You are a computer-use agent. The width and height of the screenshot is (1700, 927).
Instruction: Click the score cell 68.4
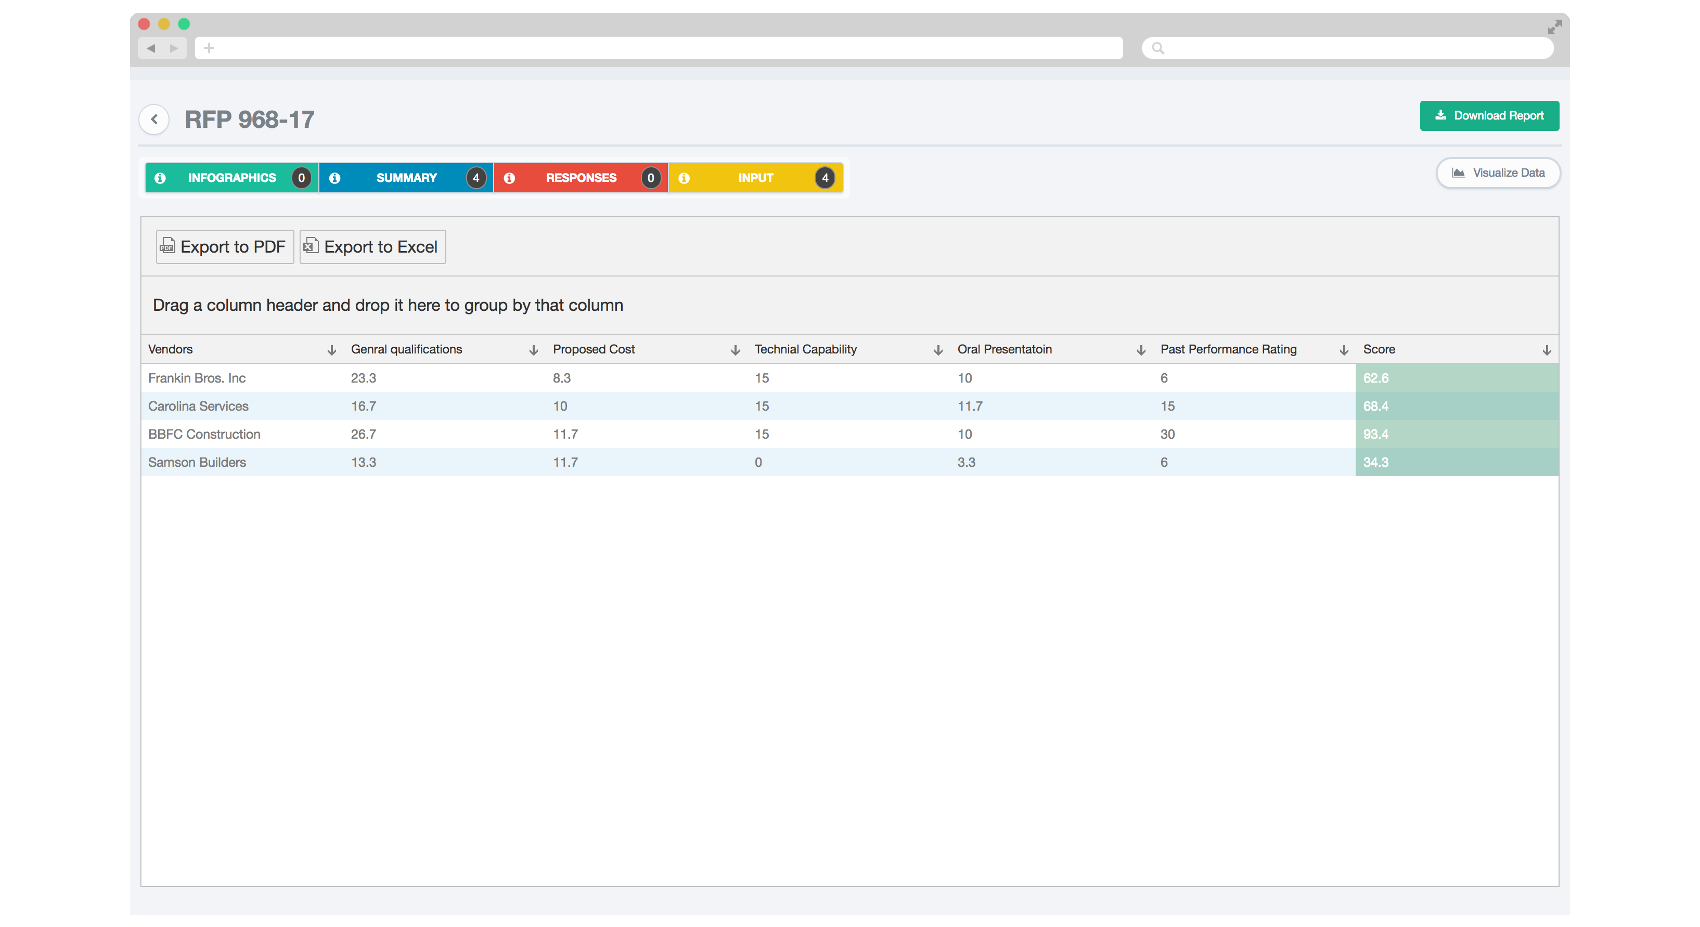pyautogui.click(x=1457, y=406)
